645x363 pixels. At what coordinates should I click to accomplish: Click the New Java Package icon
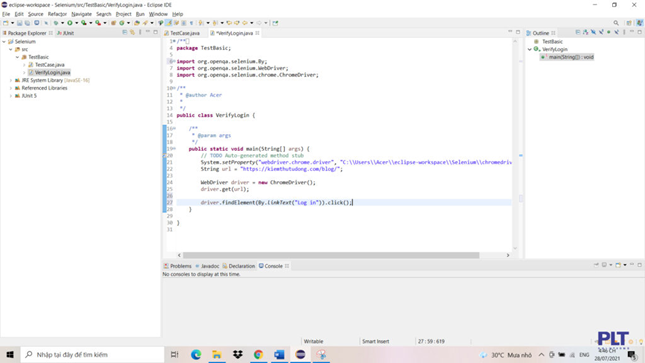[x=113, y=23]
